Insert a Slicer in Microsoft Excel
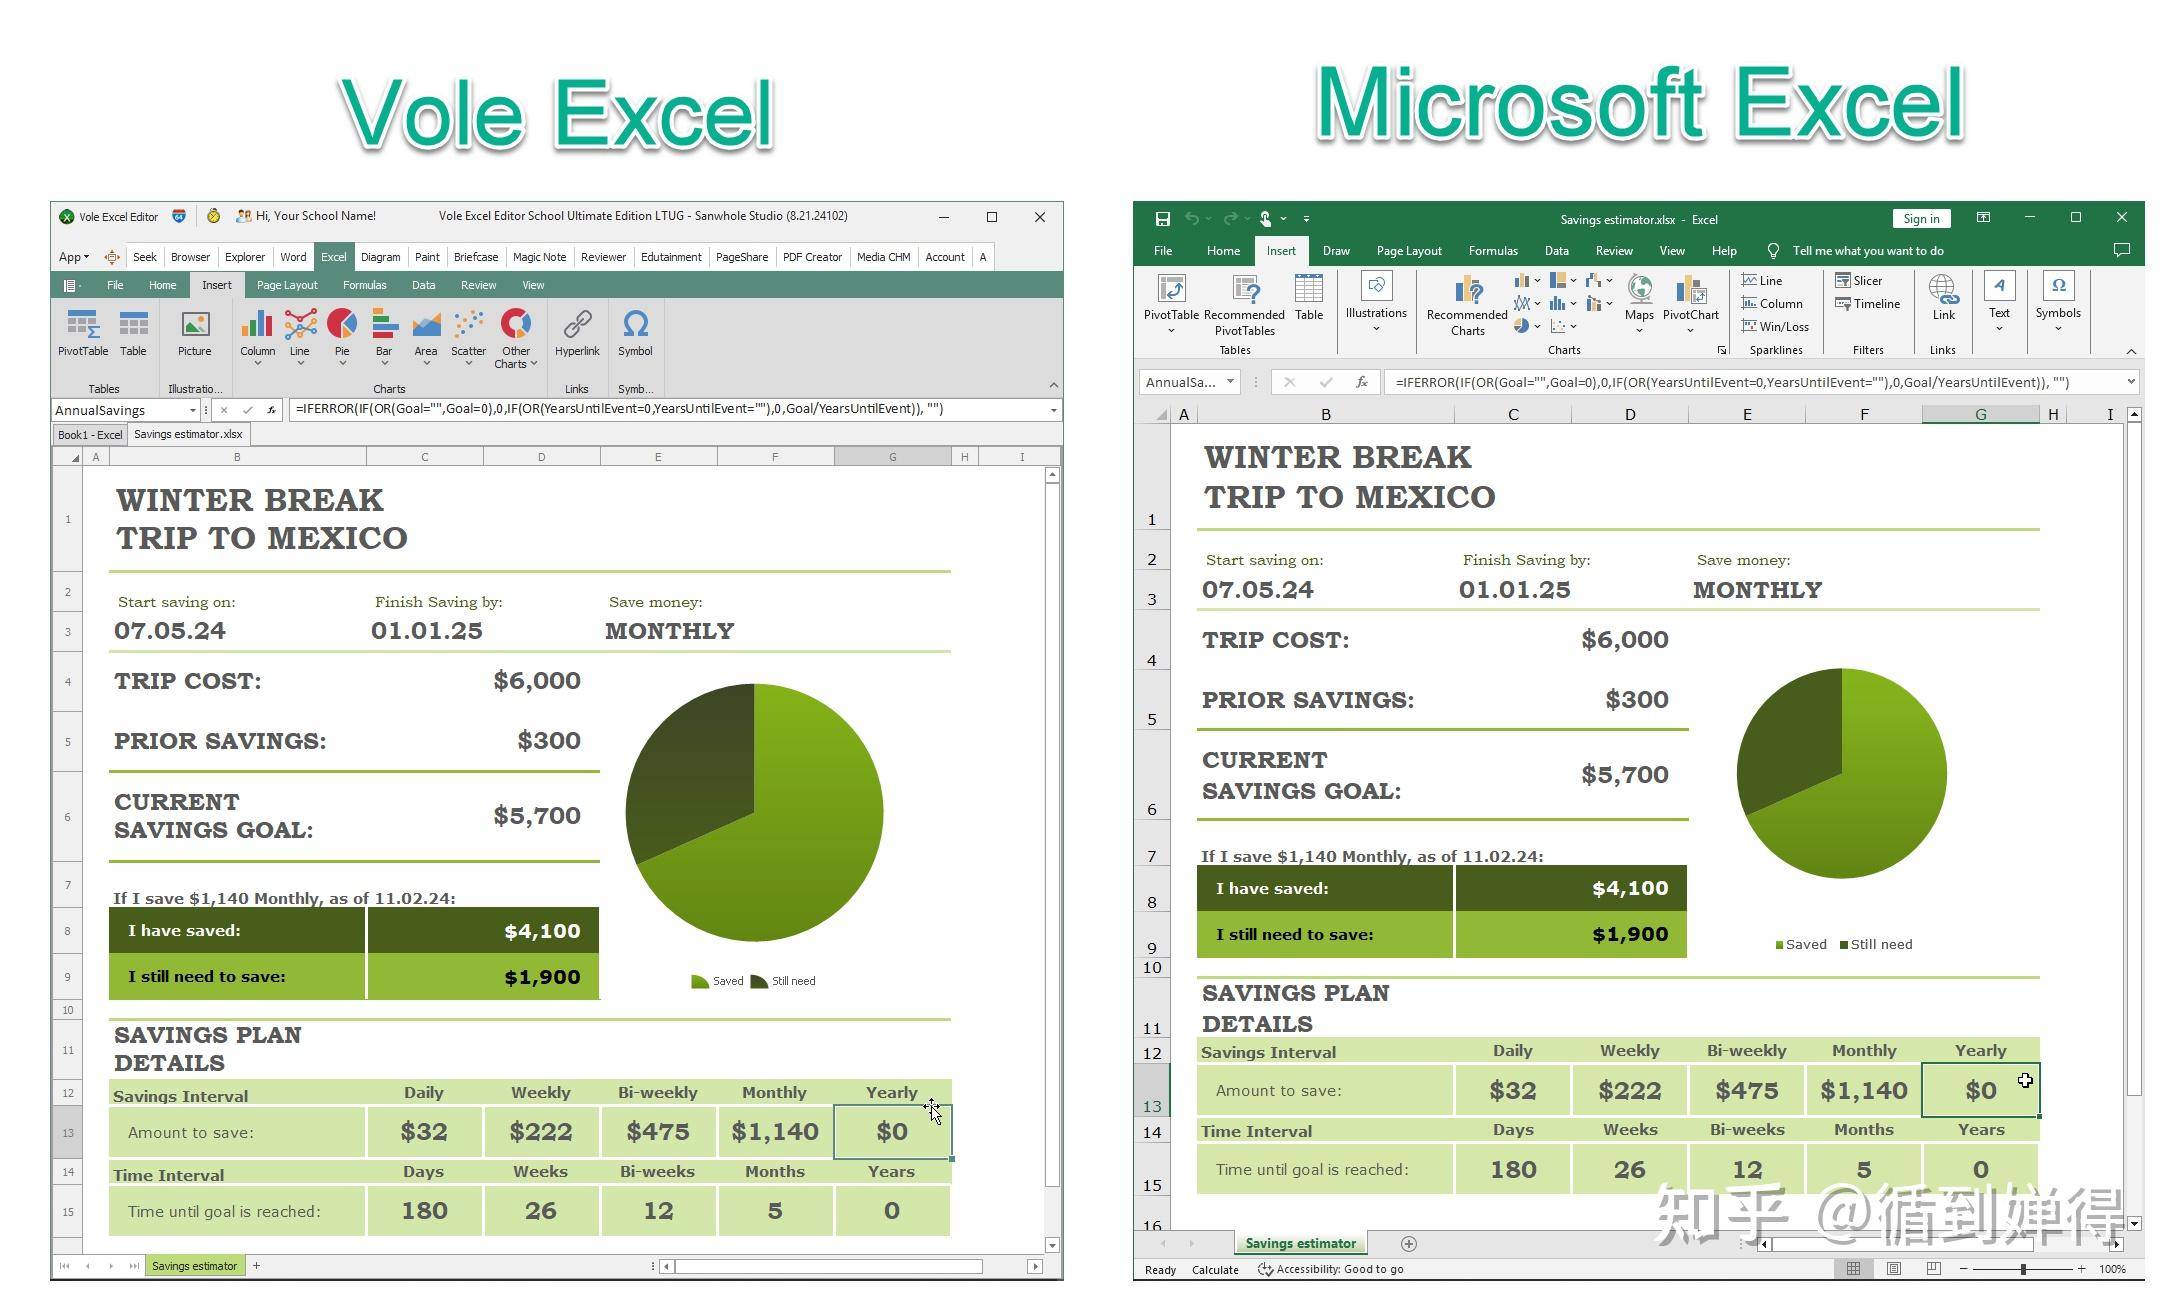2181x1306 pixels. pyautogui.click(x=1859, y=281)
